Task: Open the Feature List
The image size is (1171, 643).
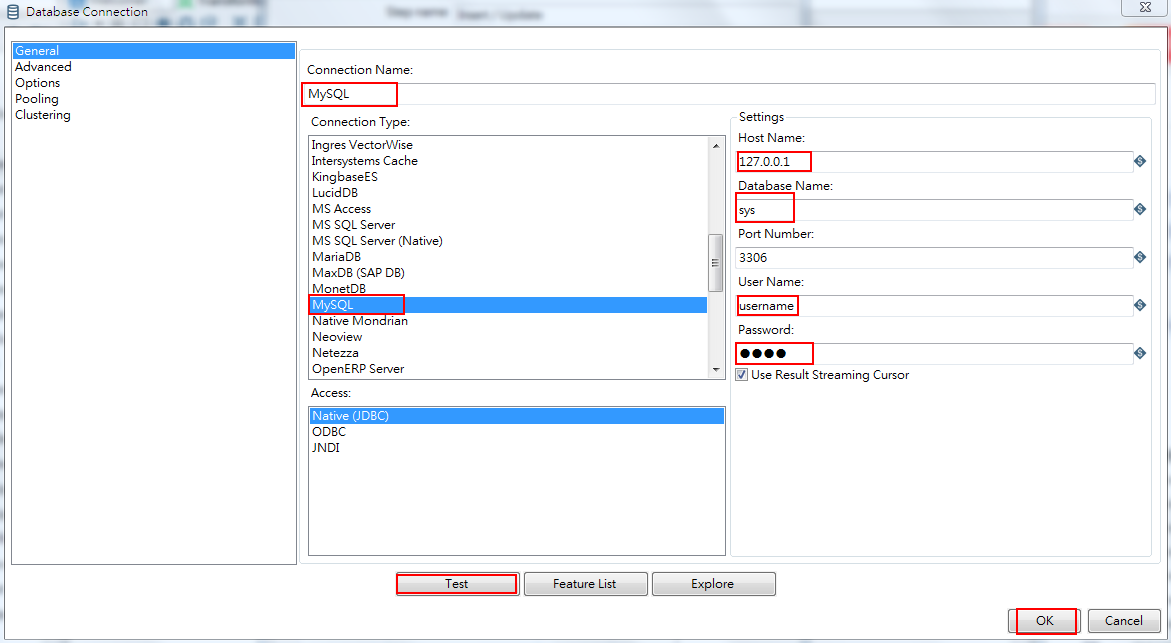Action: 585,583
